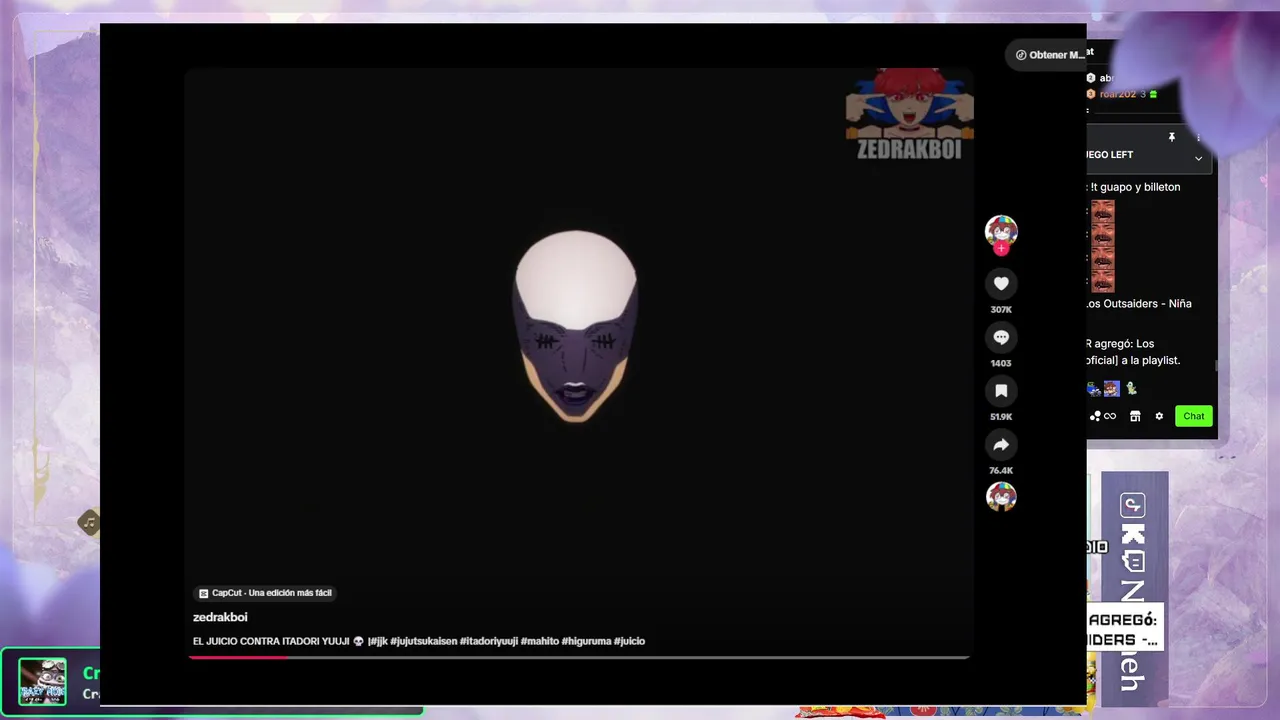Collapse the pinned EGO LEFT message chevron
The height and width of the screenshot is (720, 1280).
click(1198, 158)
